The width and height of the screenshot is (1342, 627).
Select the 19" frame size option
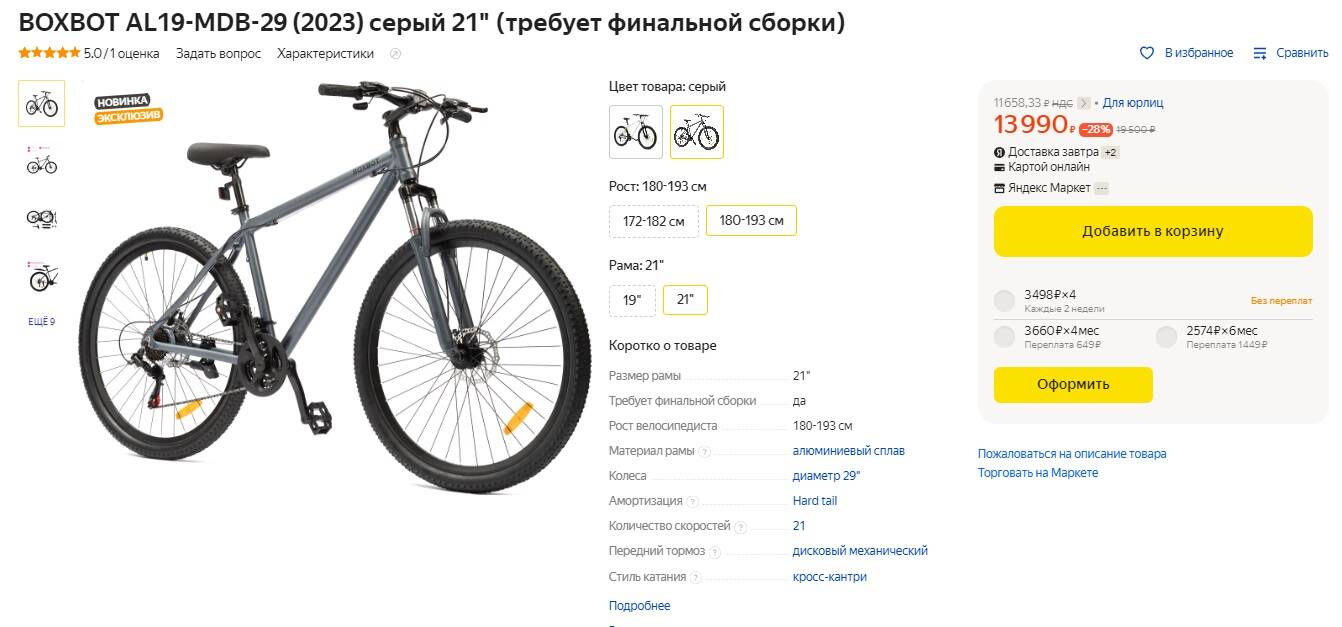tap(632, 300)
